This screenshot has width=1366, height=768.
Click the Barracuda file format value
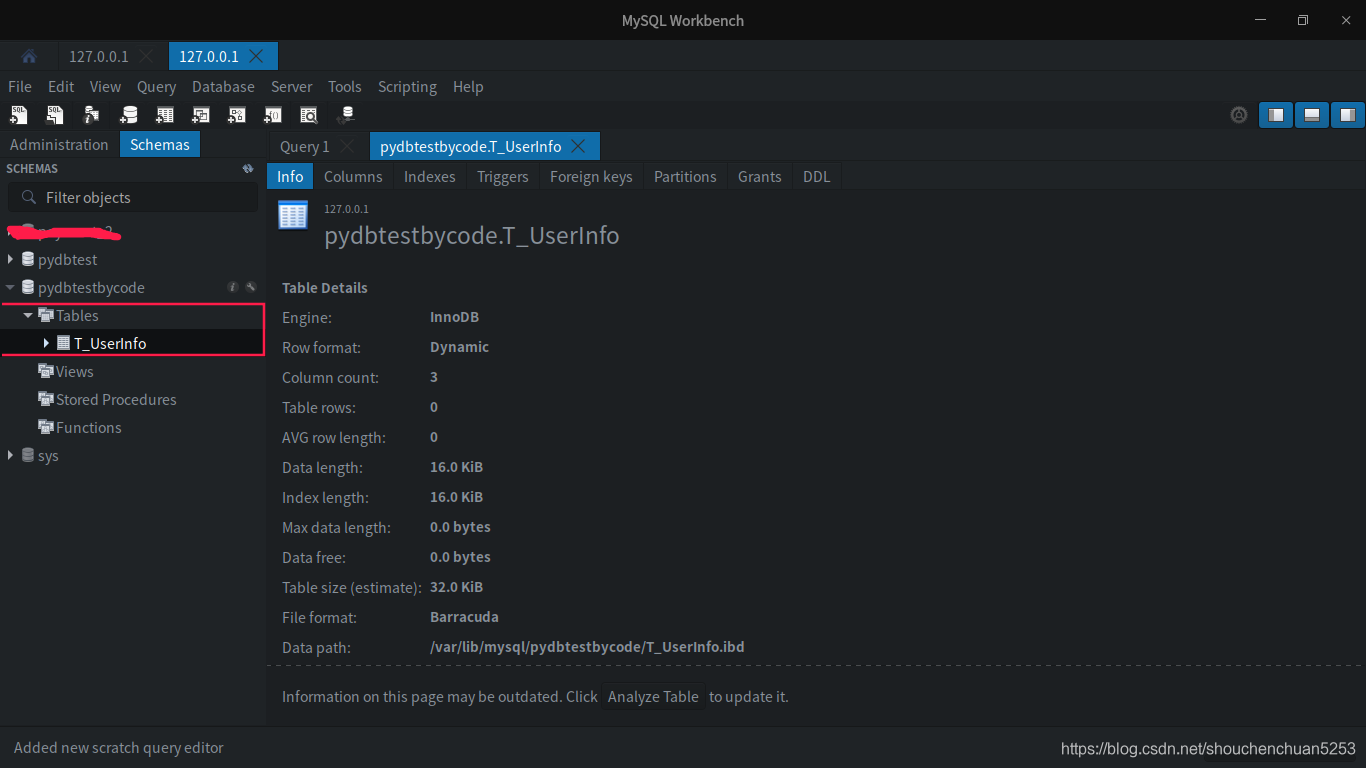pos(464,617)
